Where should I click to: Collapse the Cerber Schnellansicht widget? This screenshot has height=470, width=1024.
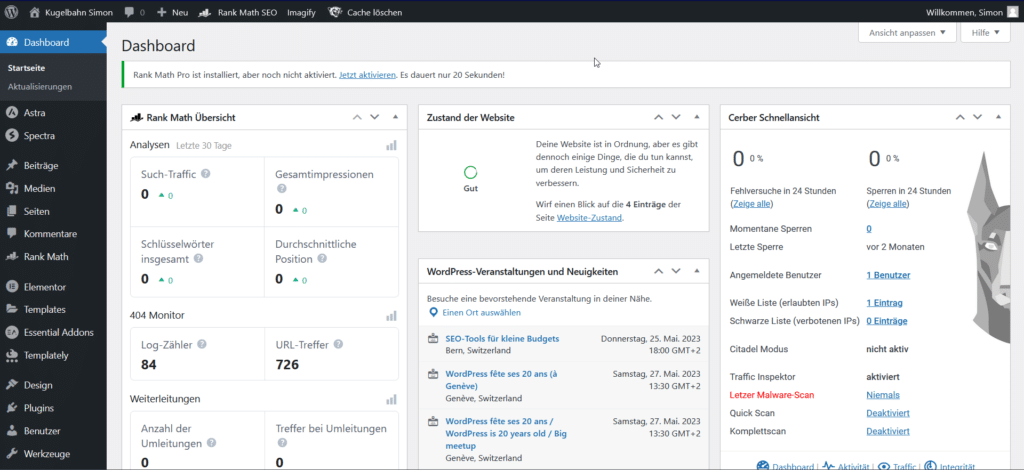coord(998,118)
